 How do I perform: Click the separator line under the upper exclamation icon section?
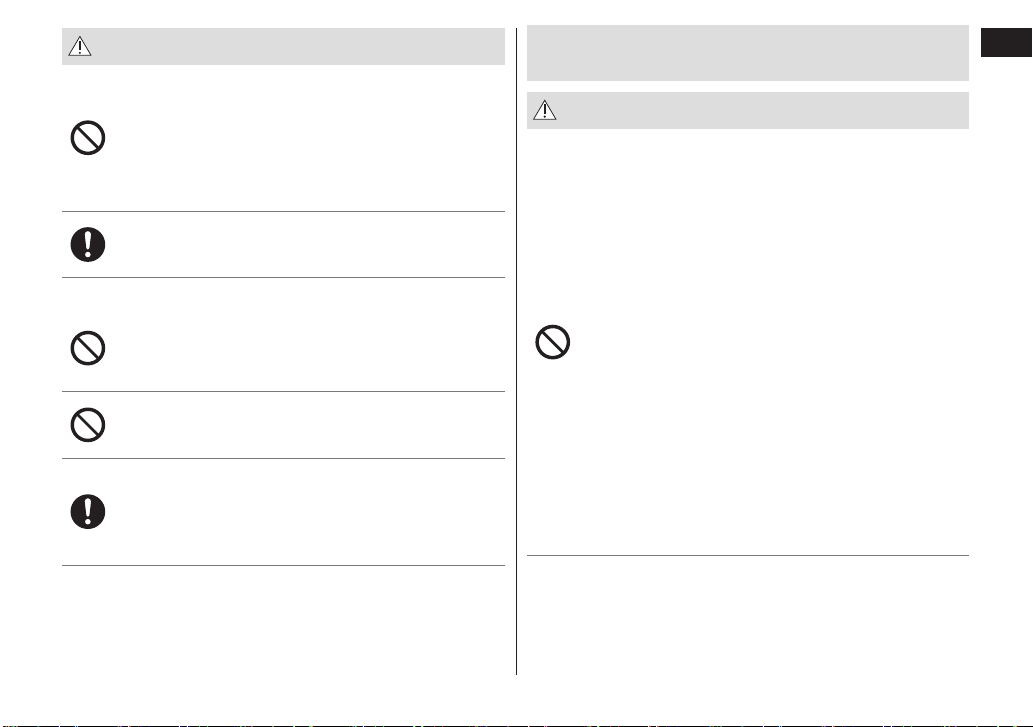283,277
